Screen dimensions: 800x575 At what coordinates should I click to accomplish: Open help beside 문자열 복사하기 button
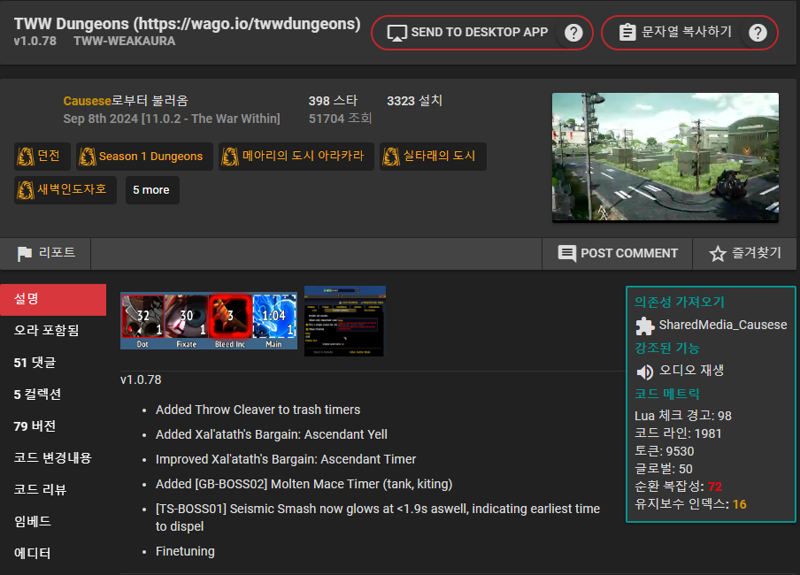point(758,33)
